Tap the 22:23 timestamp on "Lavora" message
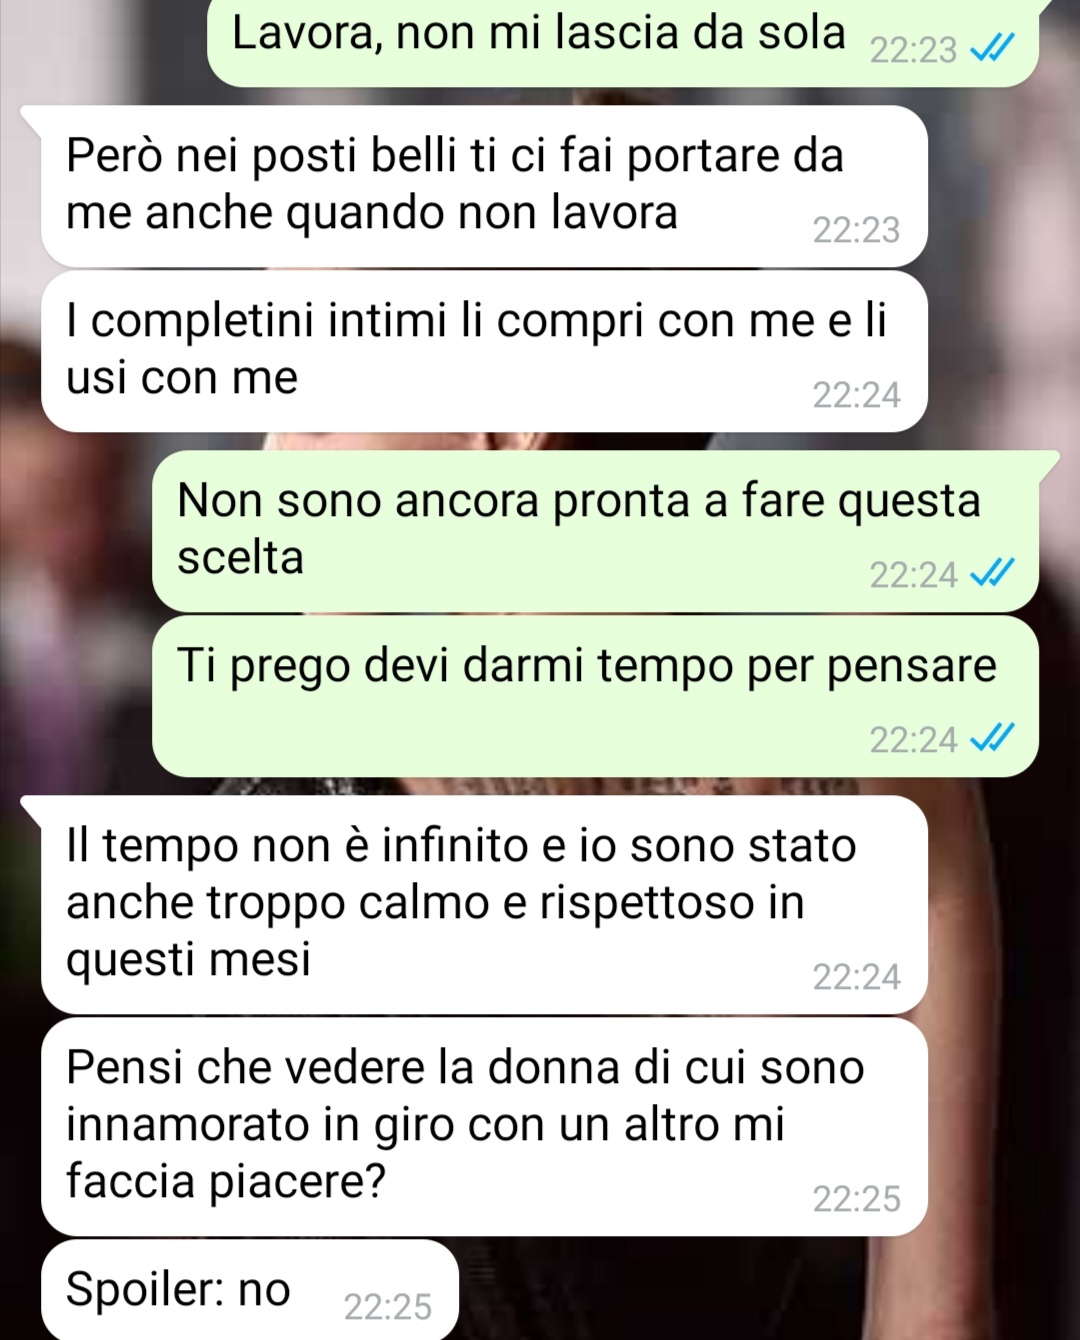 [x=913, y=49]
